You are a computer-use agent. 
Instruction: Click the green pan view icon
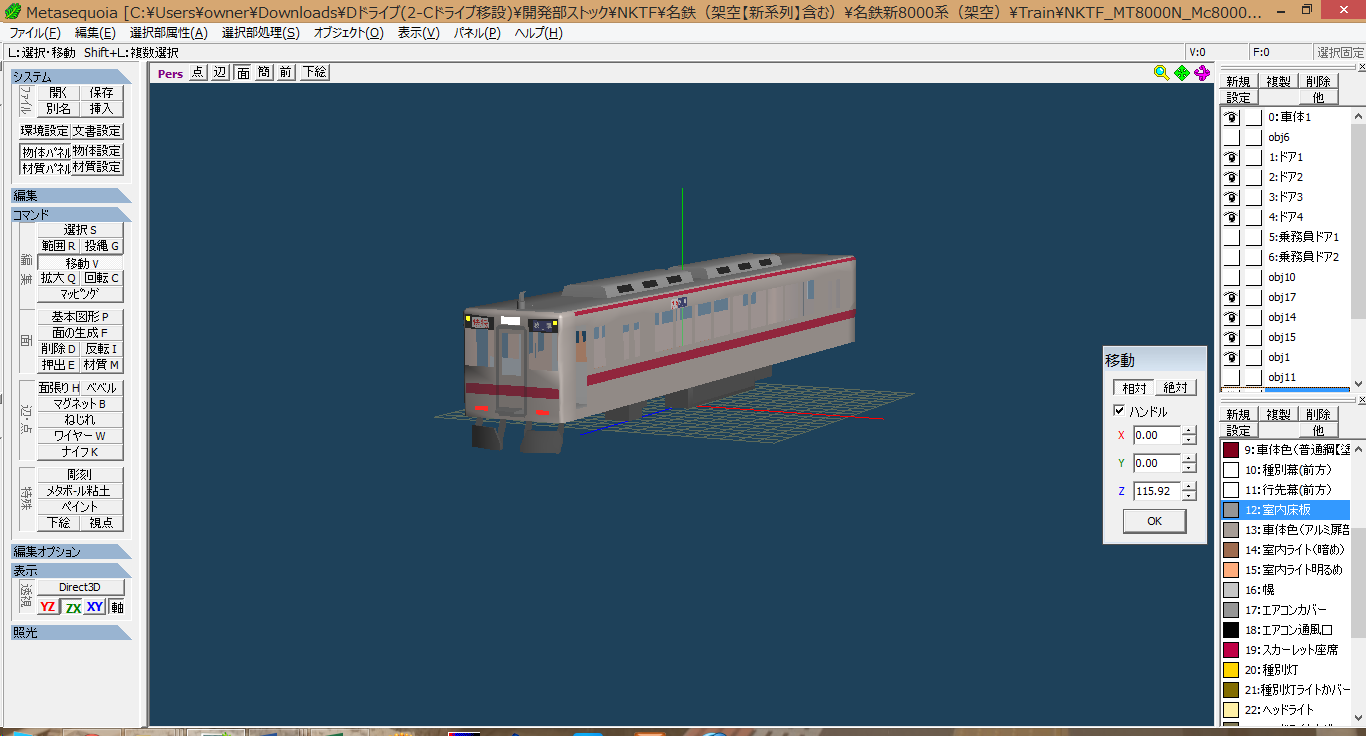(x=1182, y=72)
